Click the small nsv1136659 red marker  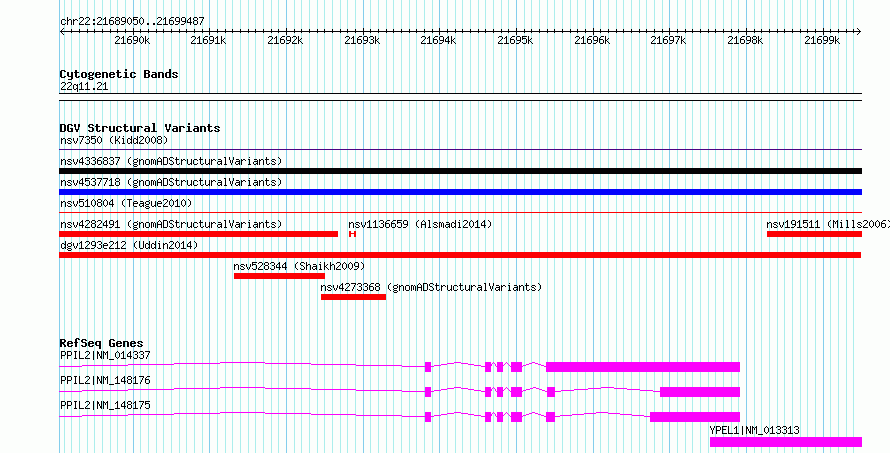[352, 234]
